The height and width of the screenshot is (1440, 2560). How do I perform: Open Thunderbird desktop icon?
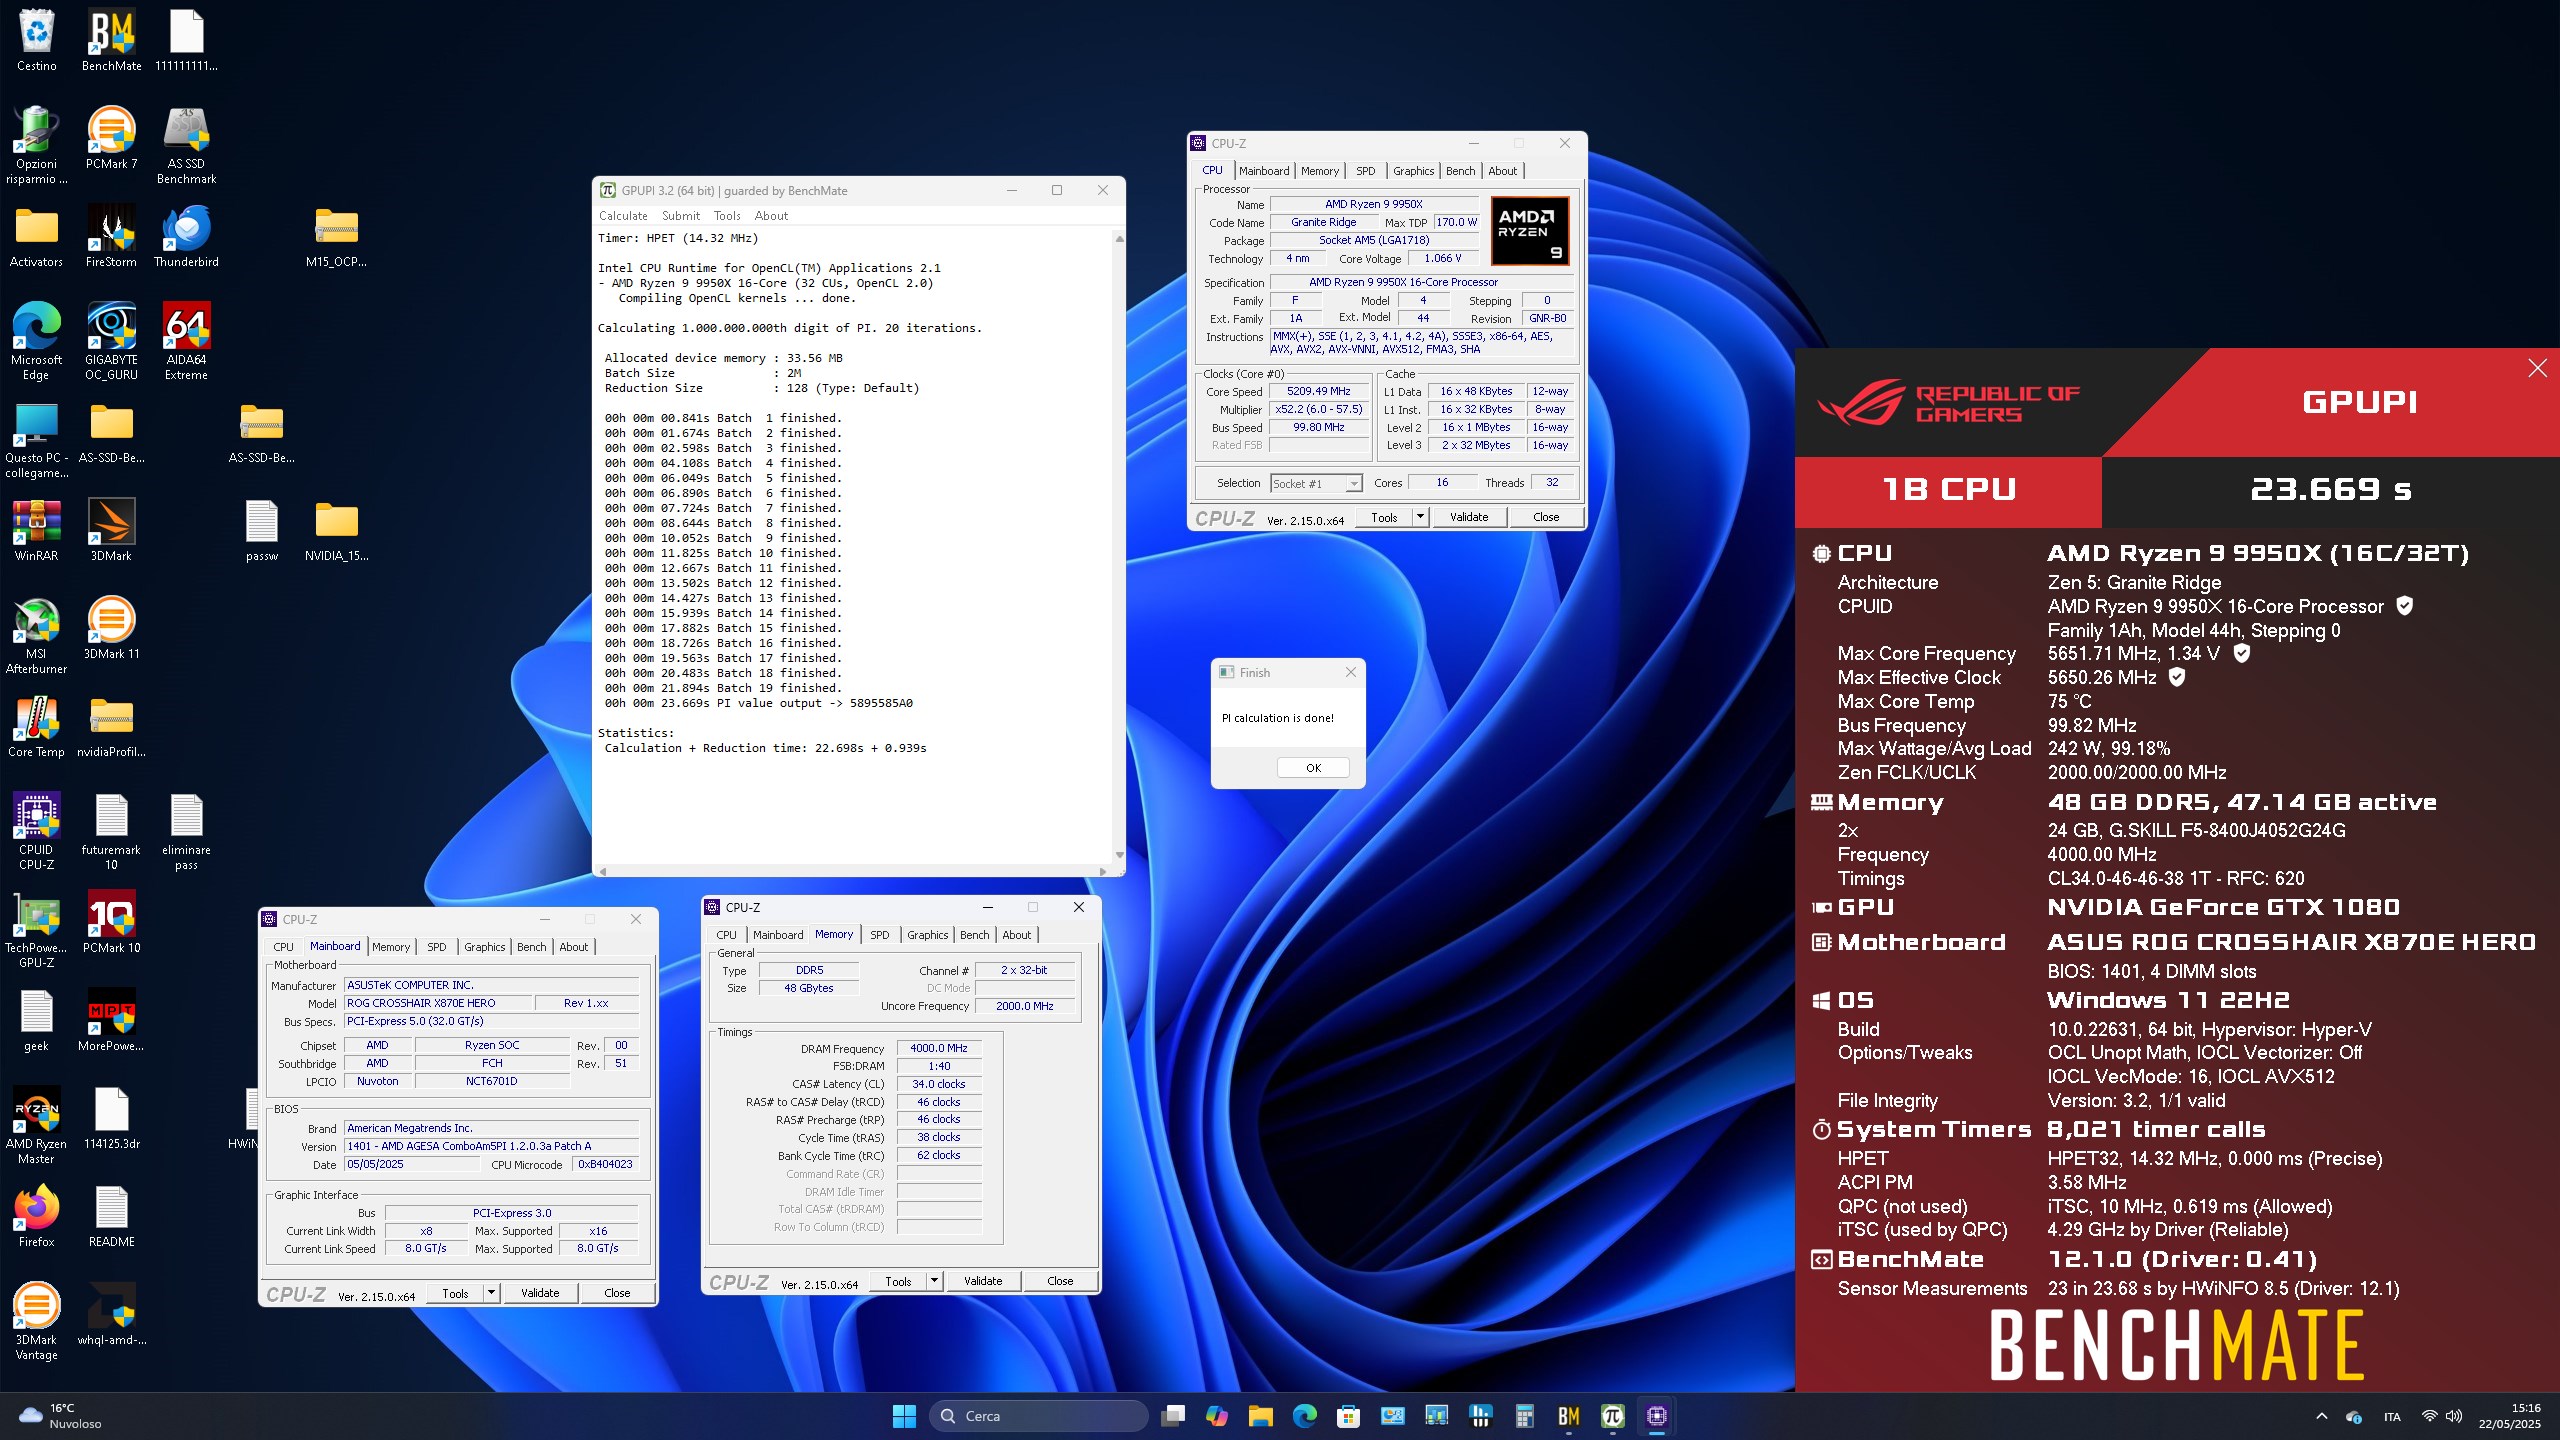(186, 236)
